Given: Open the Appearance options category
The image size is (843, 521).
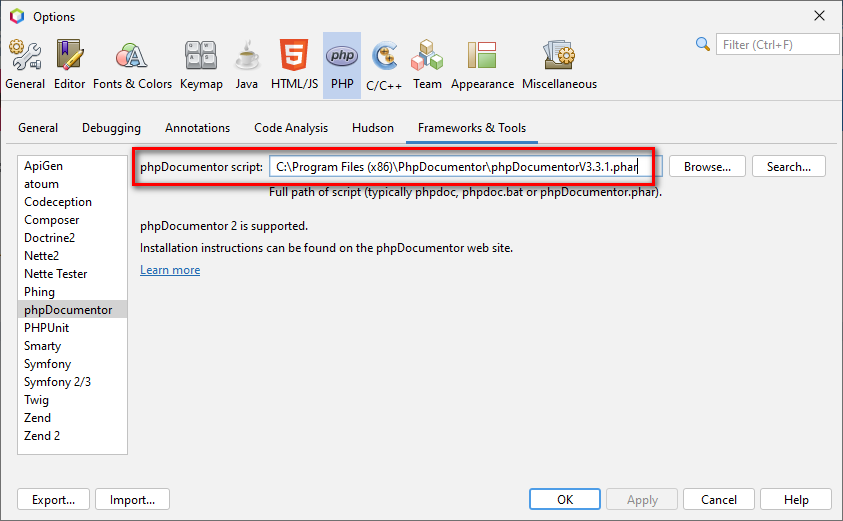Looking at the screenshot, I should [482, 65].
